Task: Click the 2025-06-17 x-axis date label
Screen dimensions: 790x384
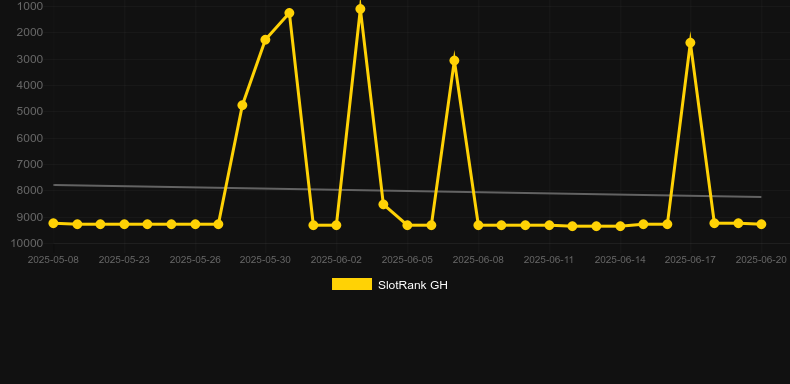Action: click(690, 260)
